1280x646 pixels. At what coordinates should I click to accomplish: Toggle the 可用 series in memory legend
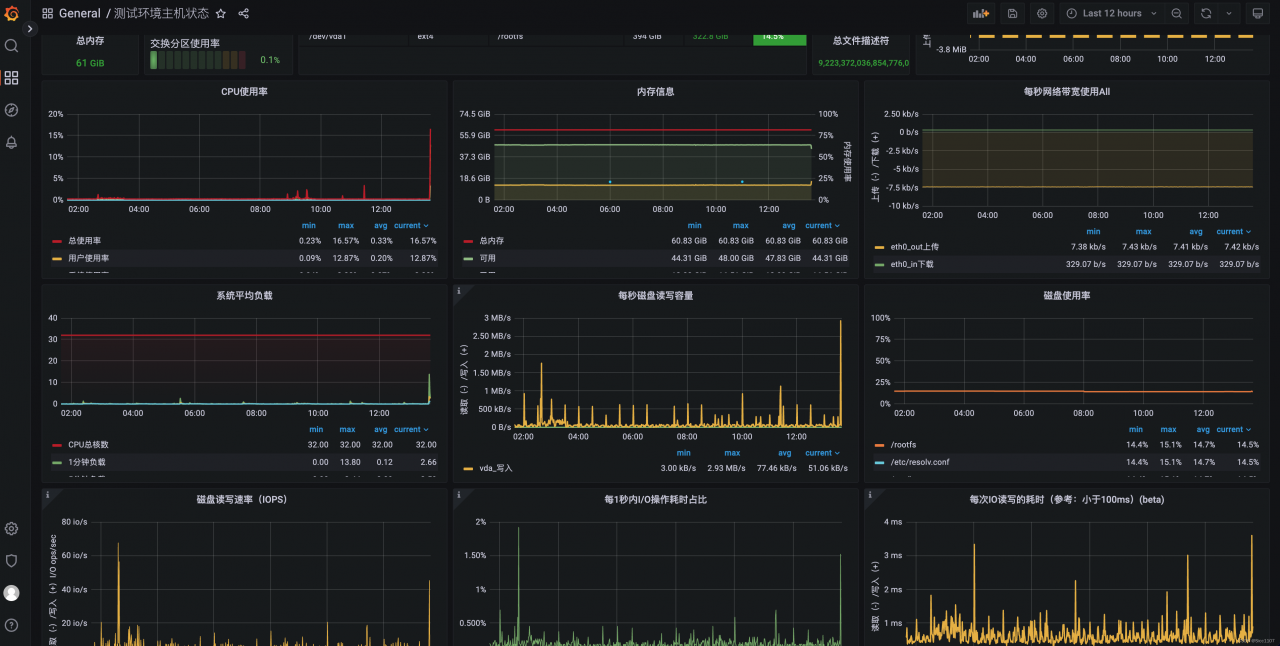[487, 257]
